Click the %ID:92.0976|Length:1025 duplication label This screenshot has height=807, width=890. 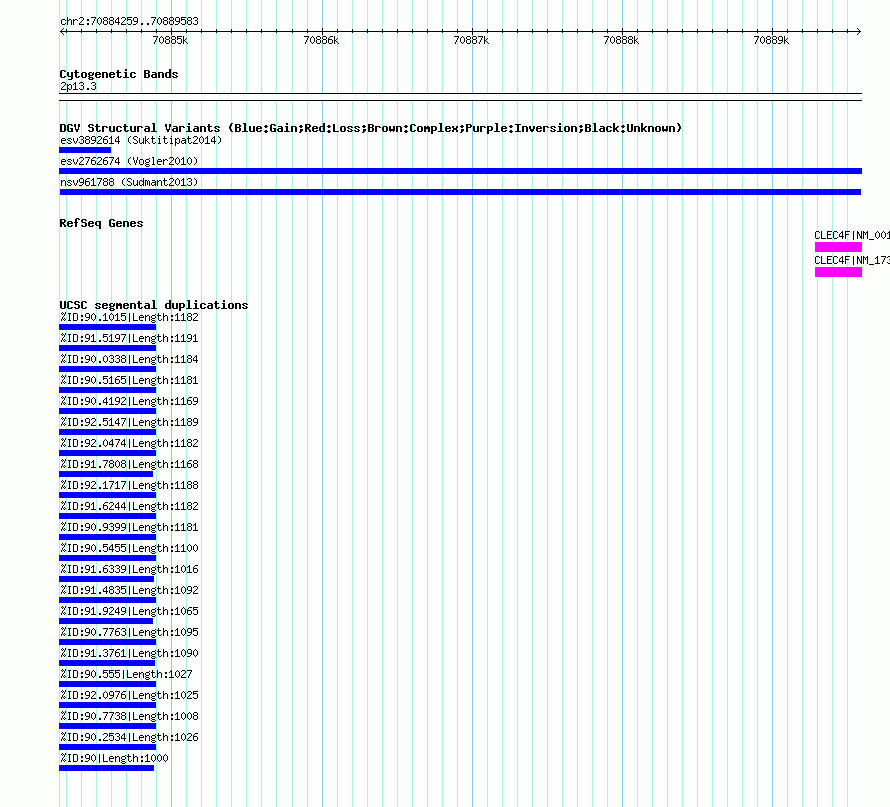coord(129,695)
